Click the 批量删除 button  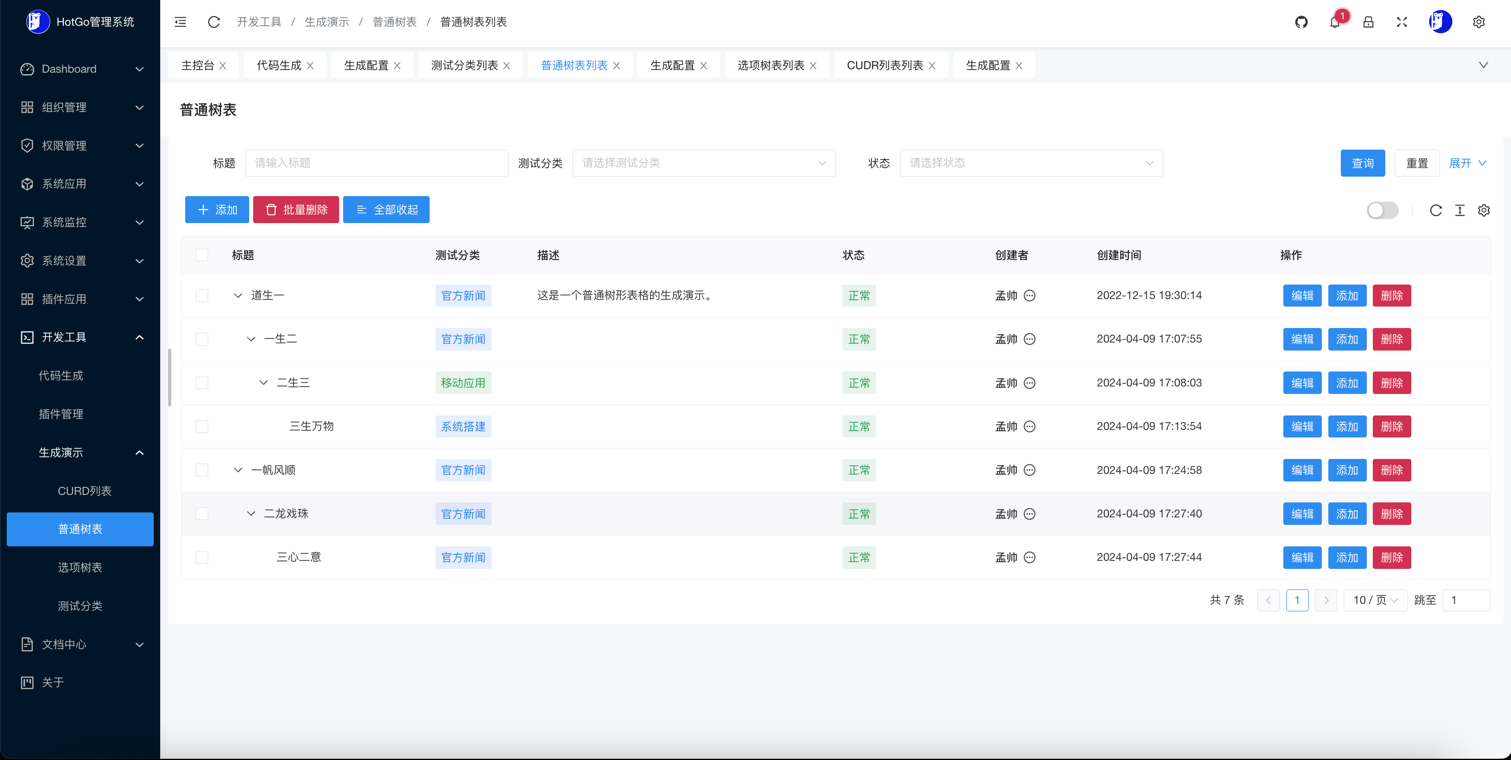pos(296,210)
